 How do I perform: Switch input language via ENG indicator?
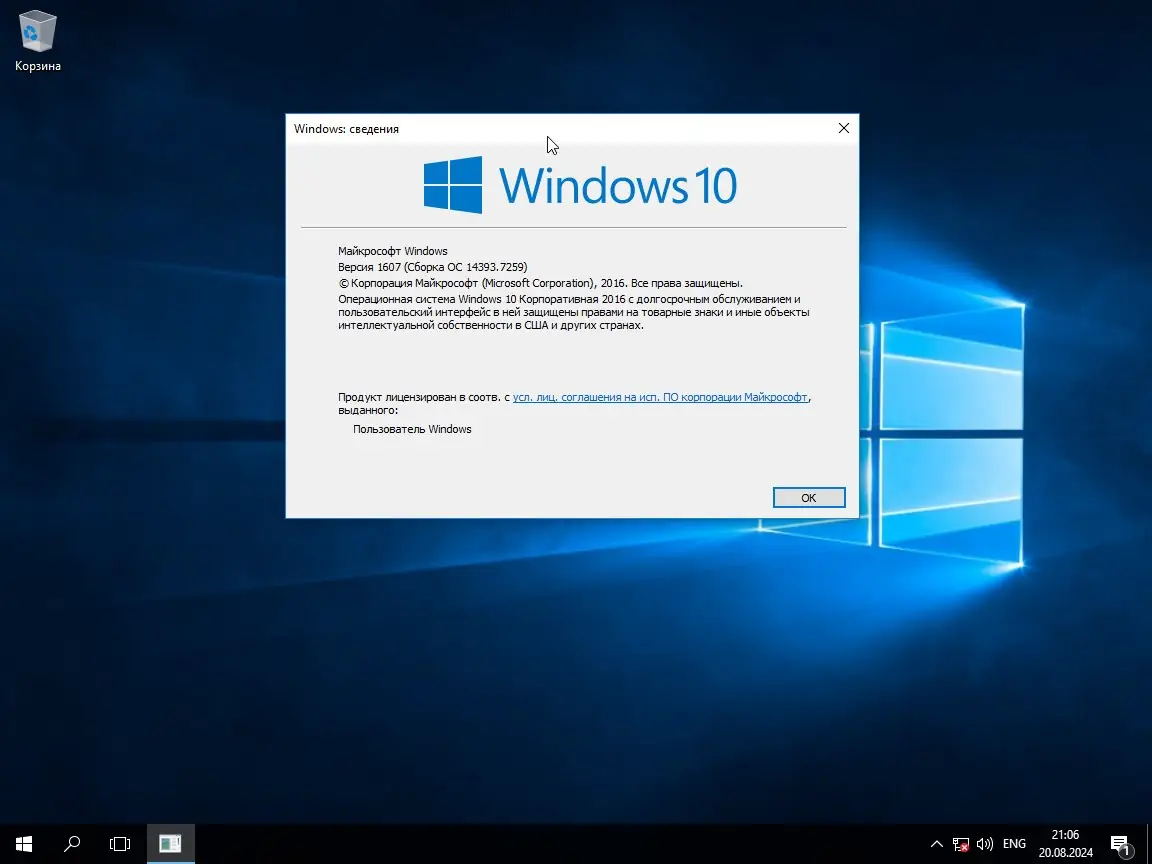(1014, 844)
